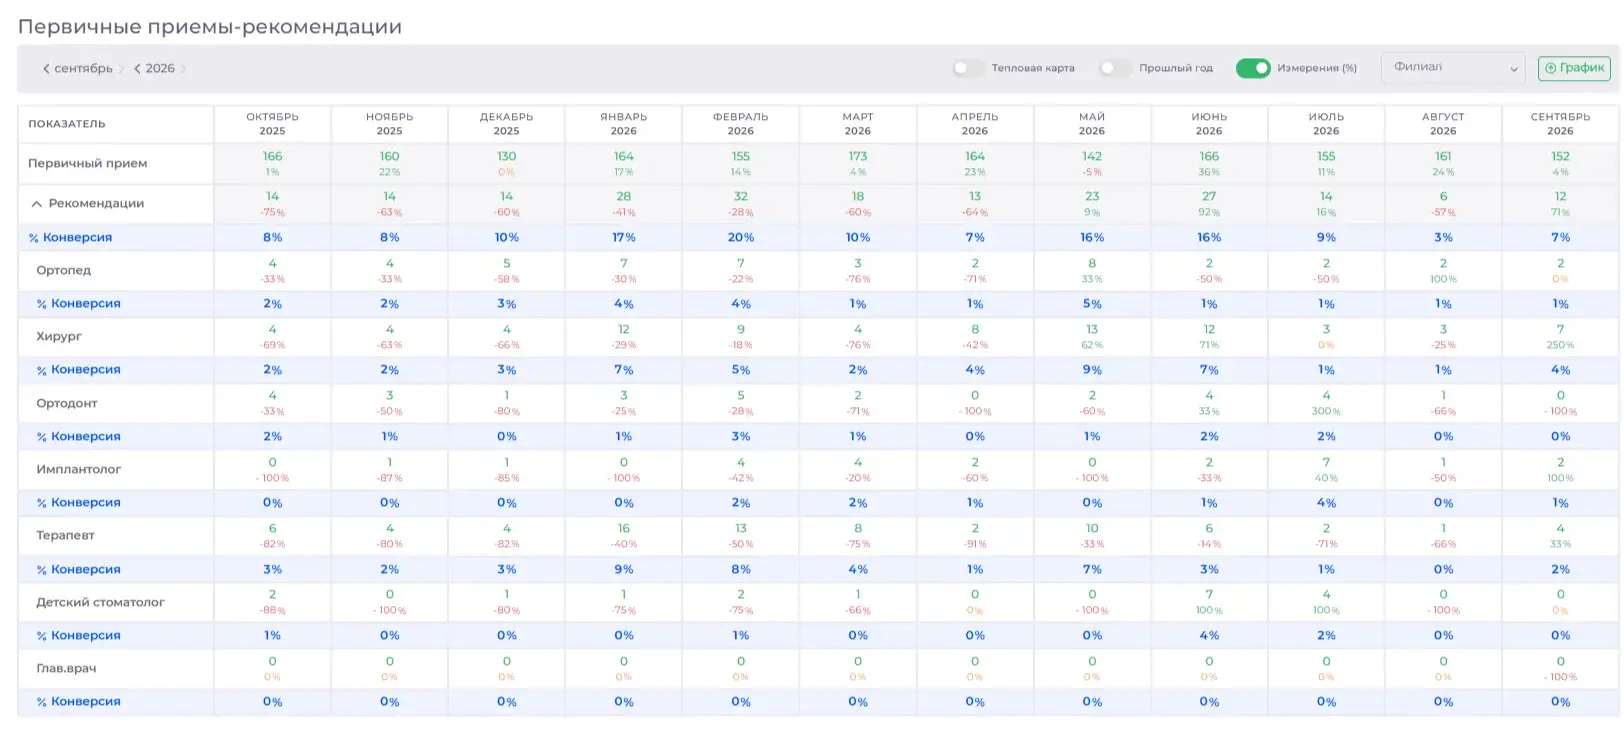Click Первичный прием value 173 for March
Viewport: 1624px width, 742px height.
click(858, 157)
